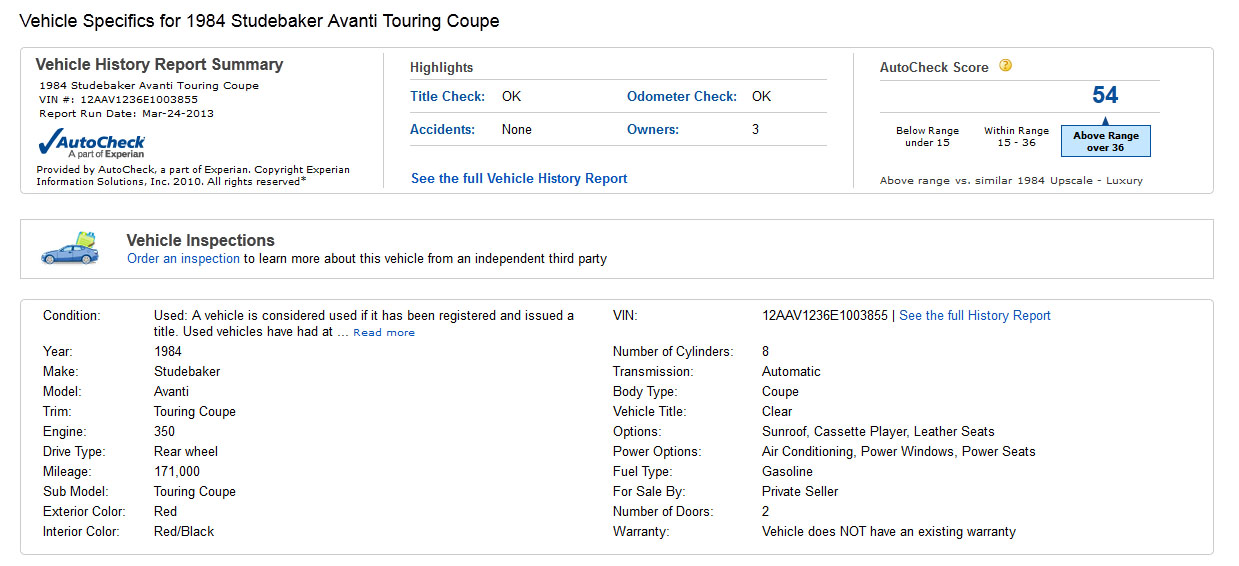1239x566 pixels.
Task: Click the highlighted Above Range over 36 box
Action: click(1105, 141)
